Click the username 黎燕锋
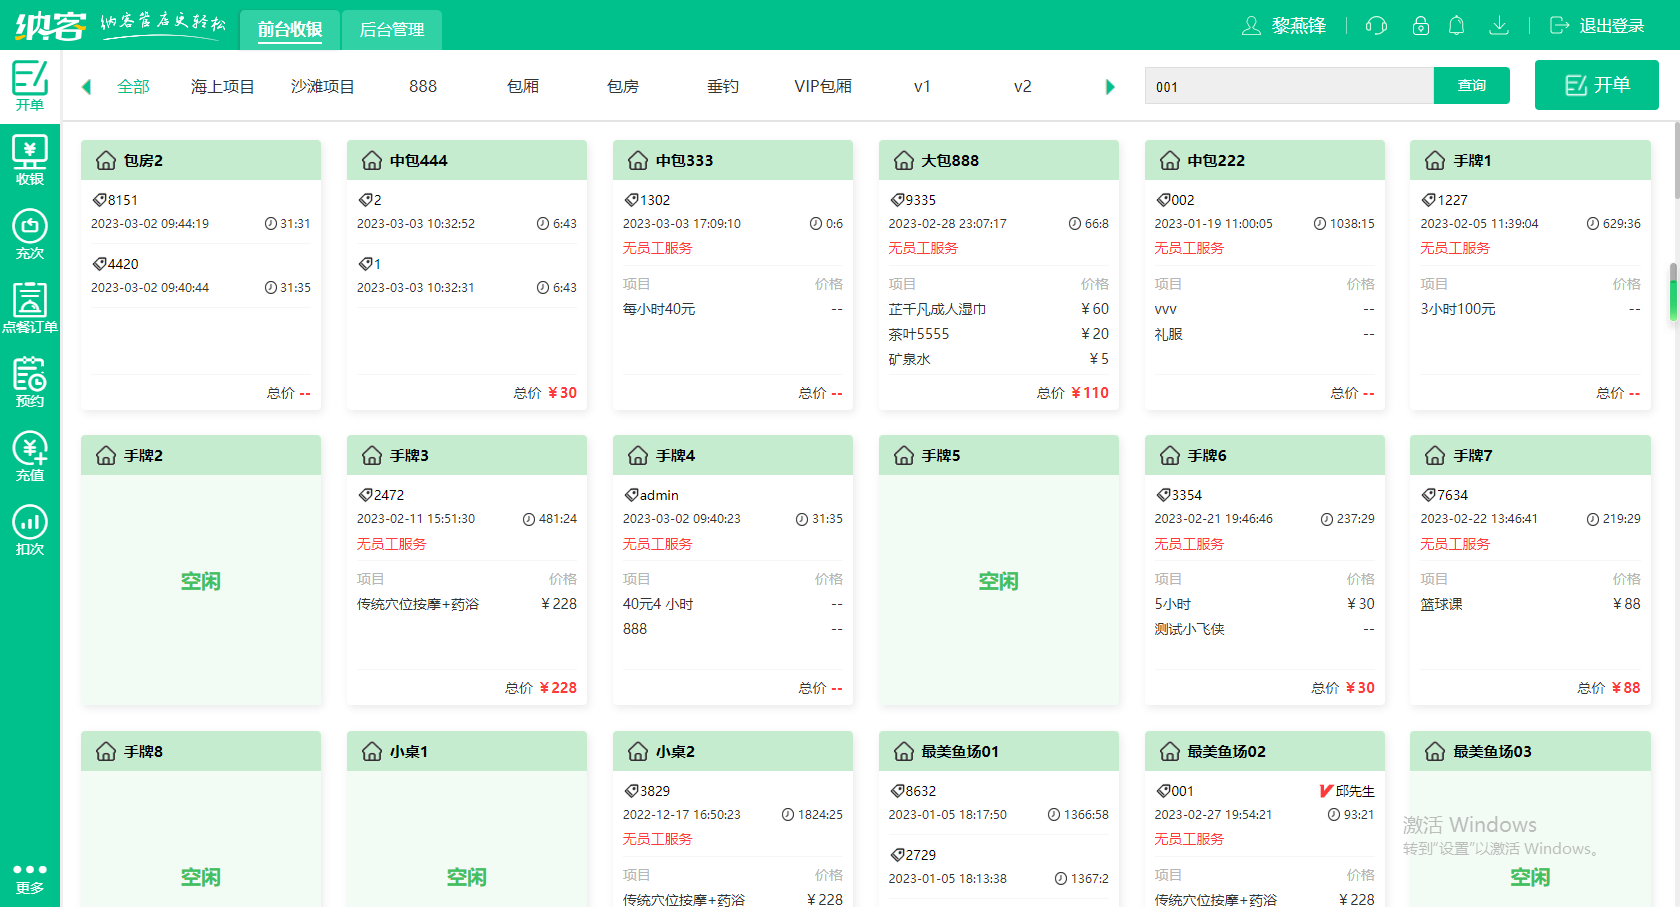This screenshot has height=907, width=1680. pyautogui.click(x=1299, y=25)
